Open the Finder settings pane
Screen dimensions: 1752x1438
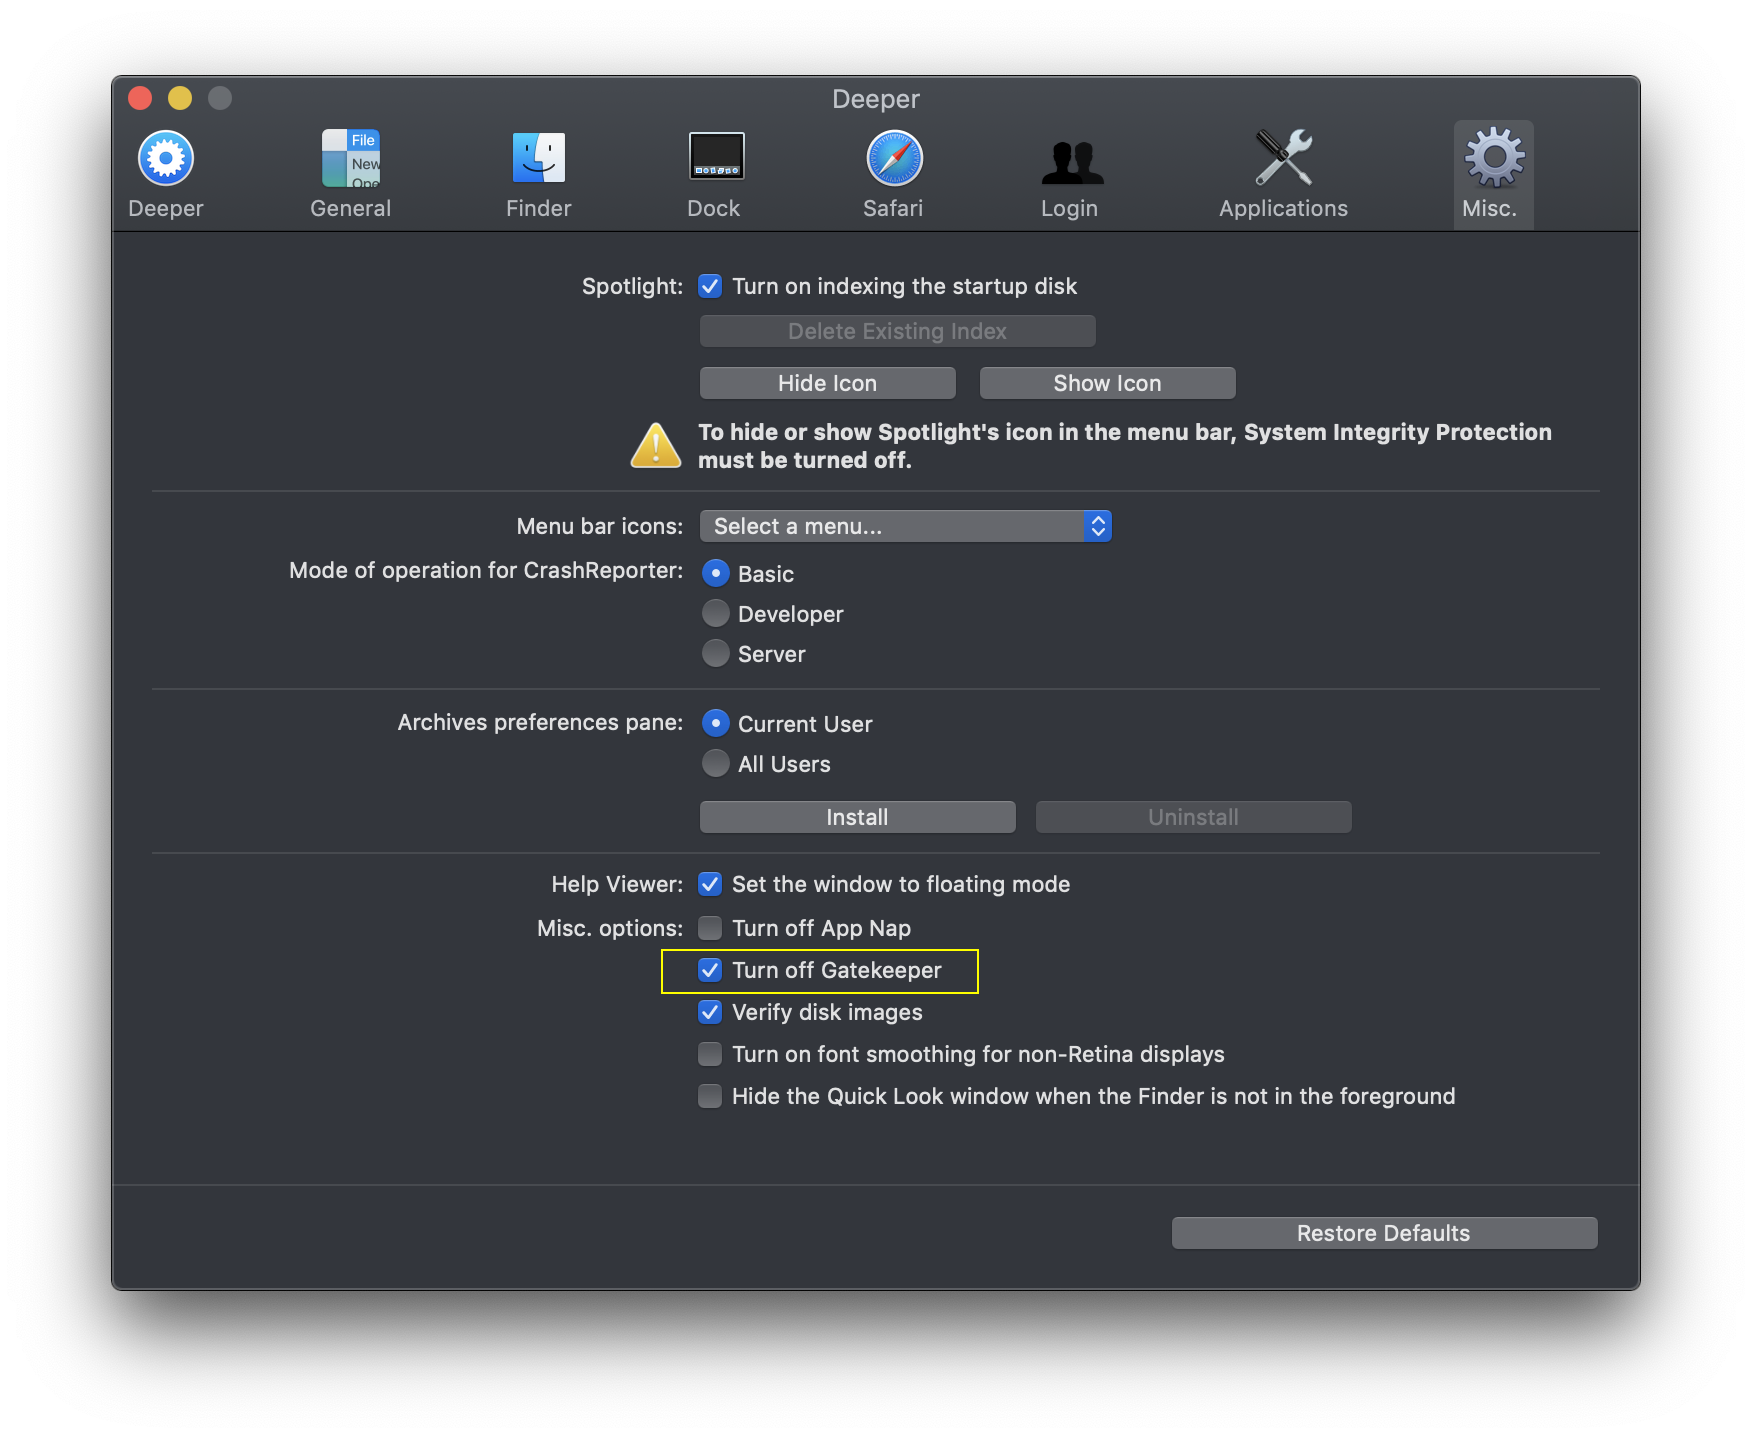pos(538,170)
